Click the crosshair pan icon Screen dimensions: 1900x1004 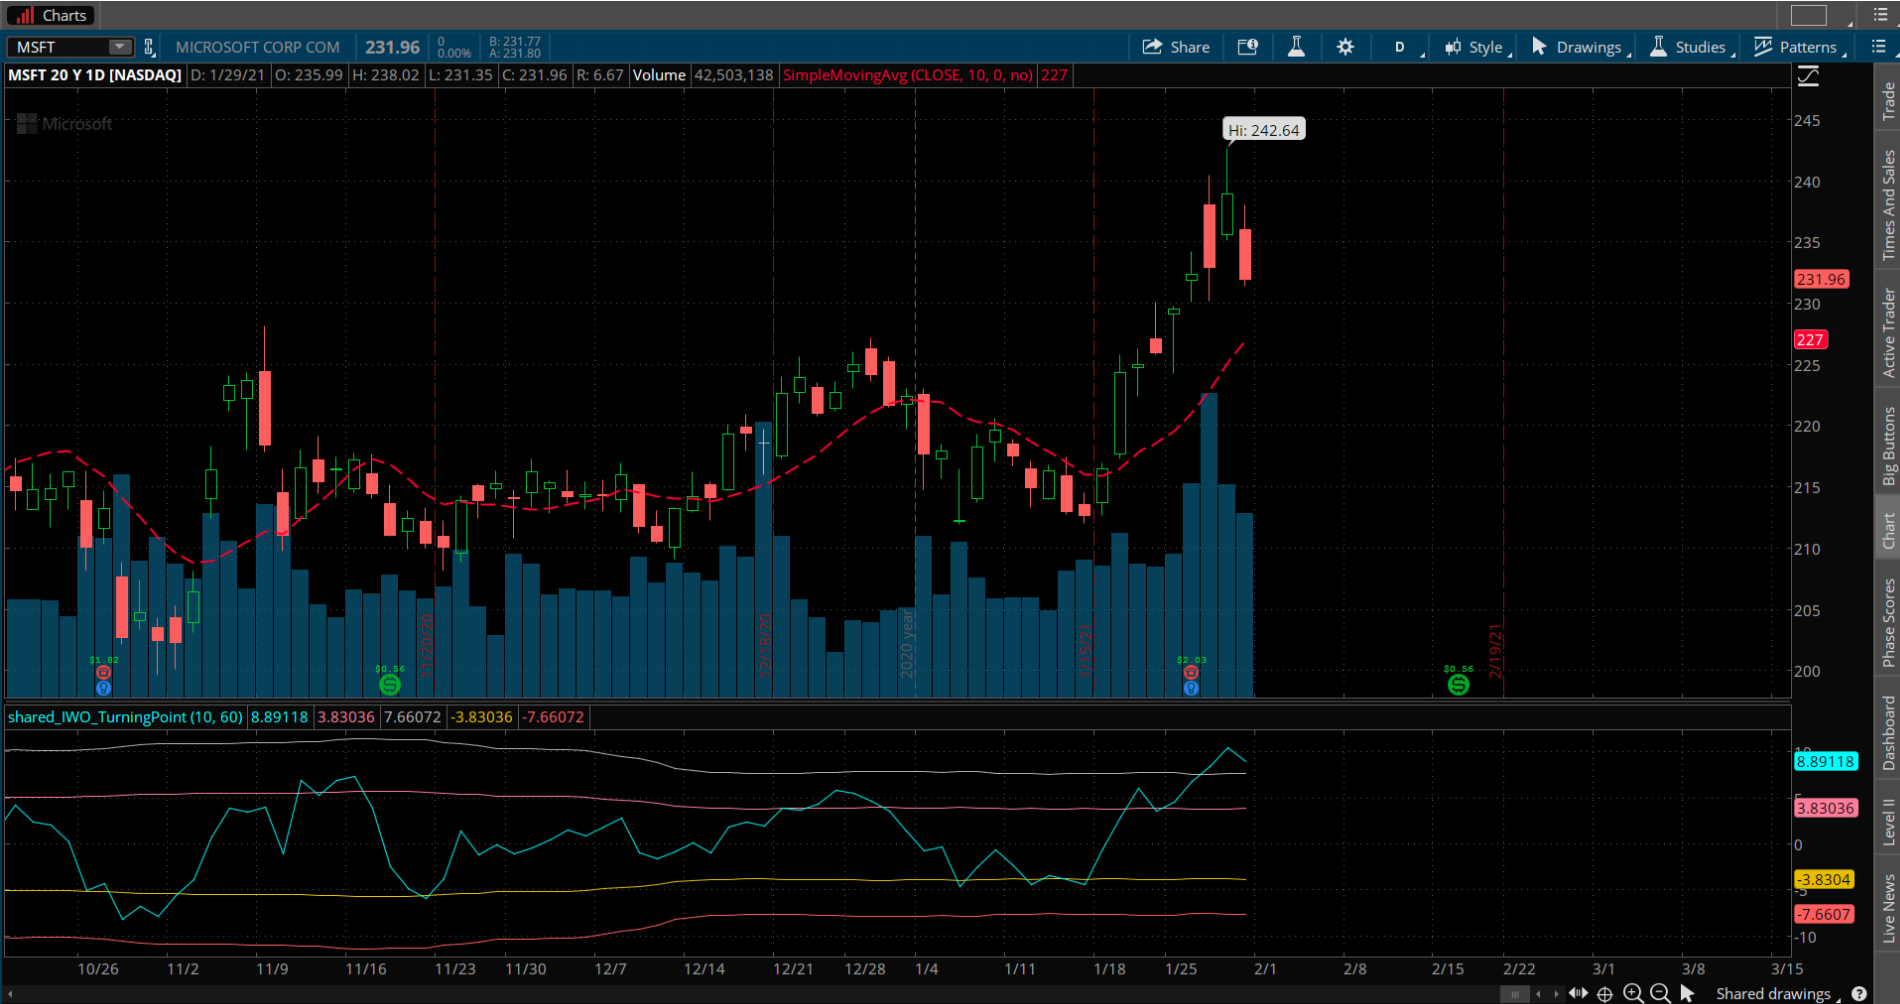pyautogui.click(x=1605, y=993)
